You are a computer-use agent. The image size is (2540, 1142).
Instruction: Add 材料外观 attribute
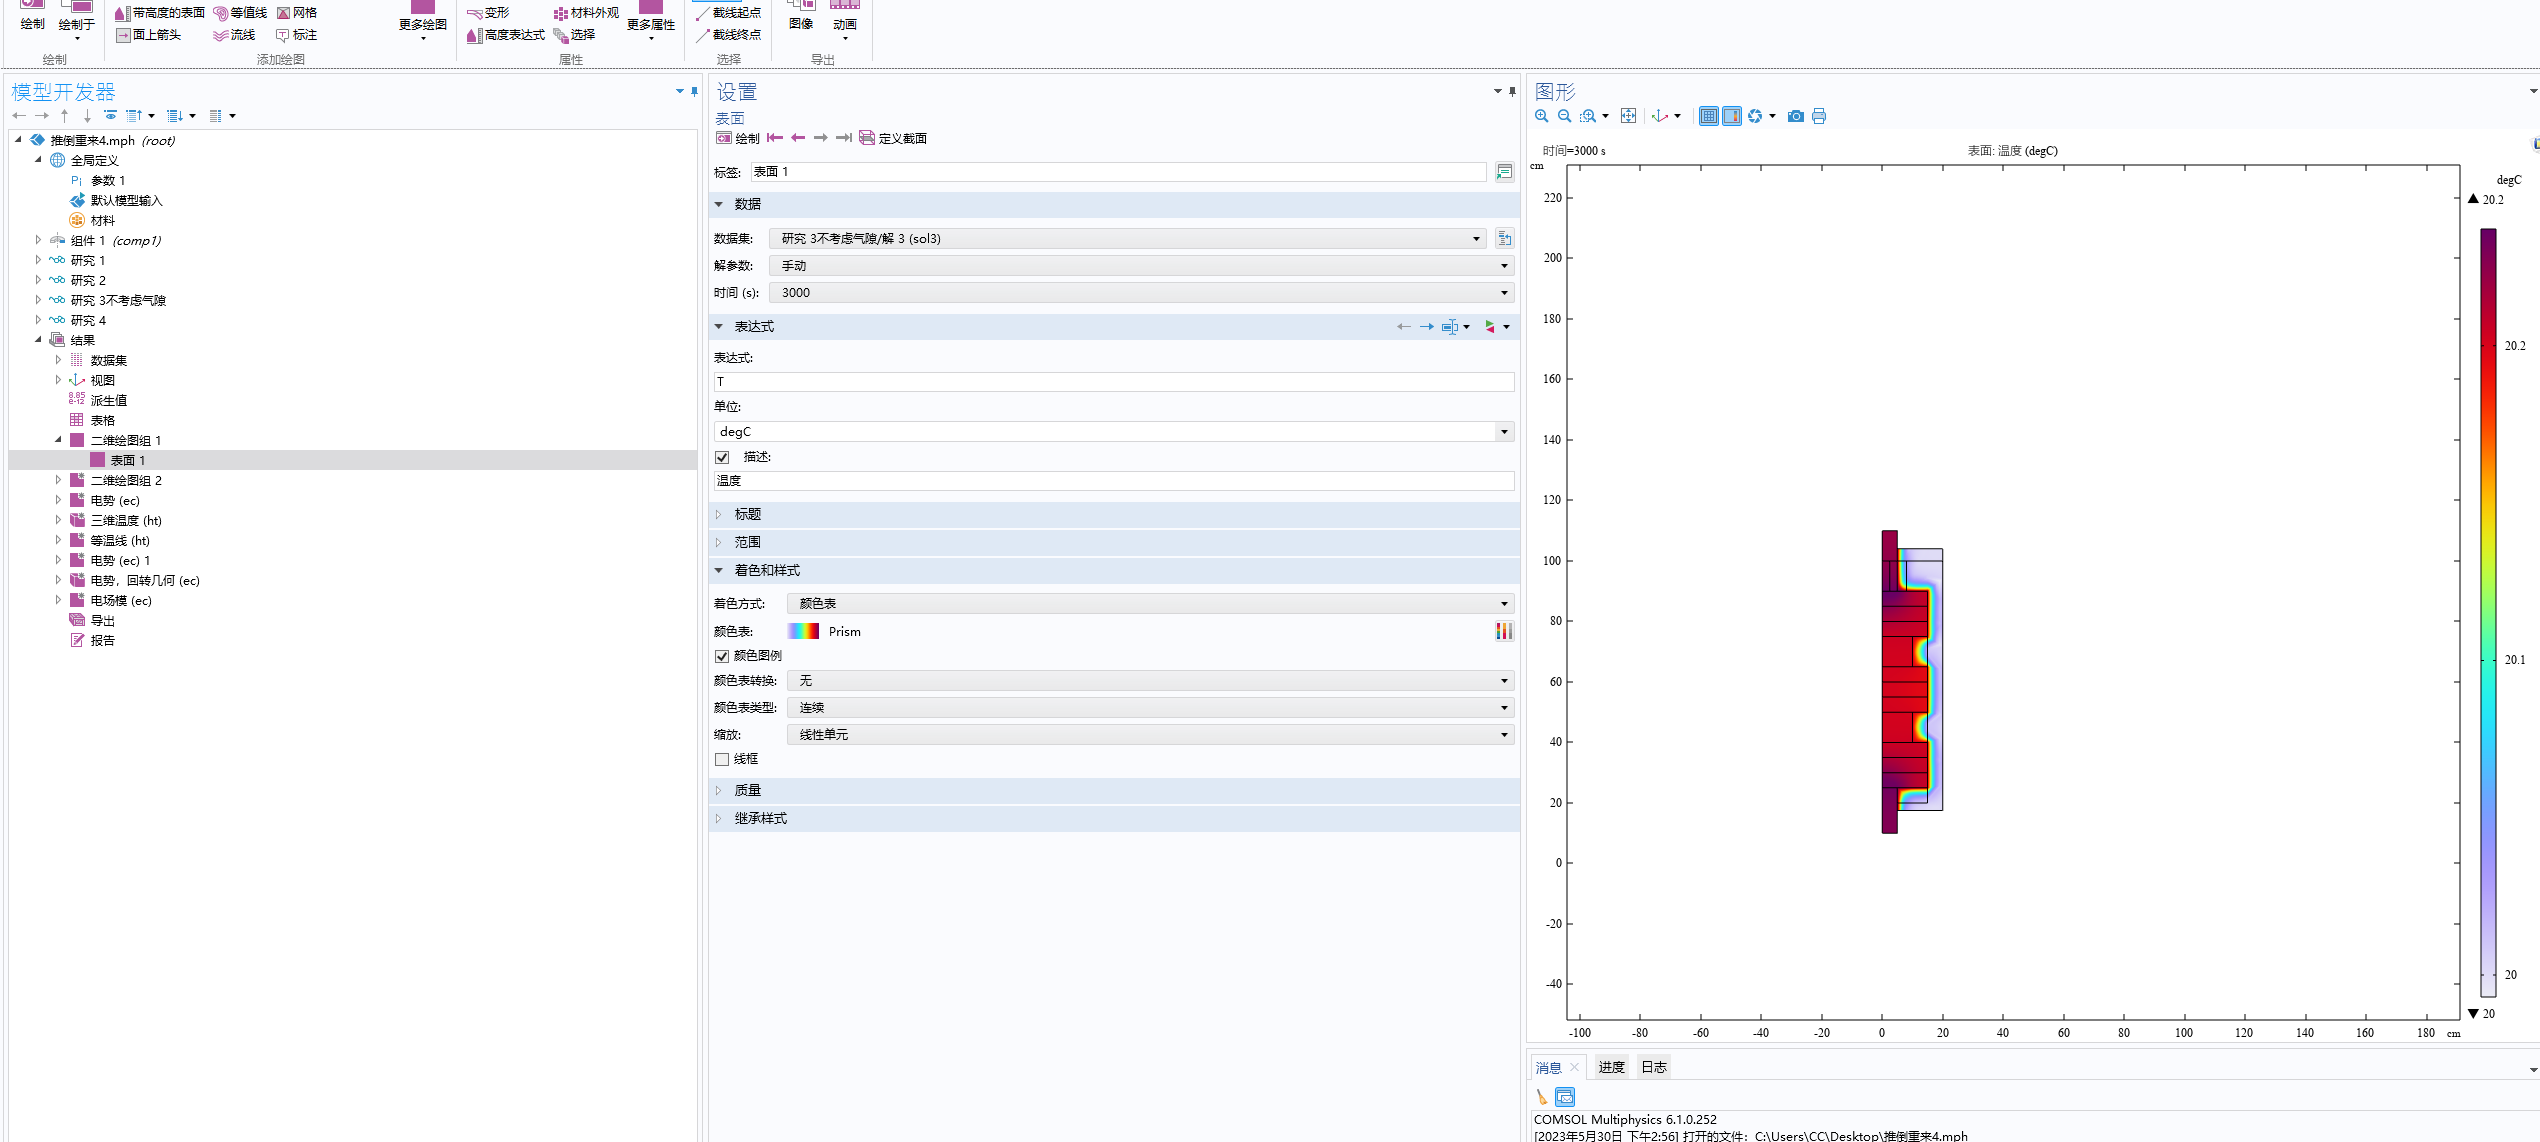click(x=587, y=13)
